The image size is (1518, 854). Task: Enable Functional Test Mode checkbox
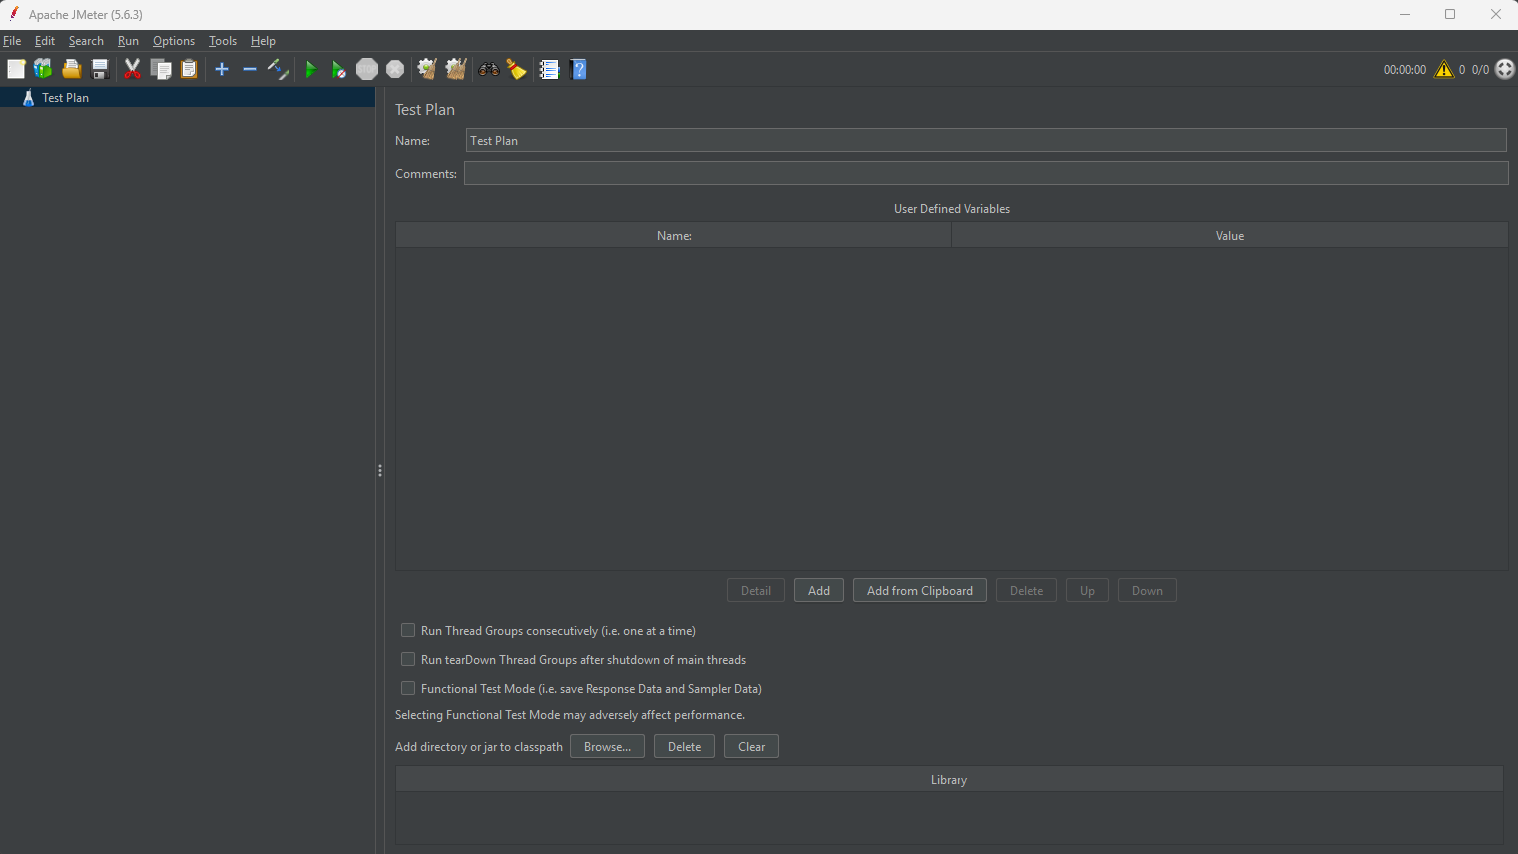point(408,688)
